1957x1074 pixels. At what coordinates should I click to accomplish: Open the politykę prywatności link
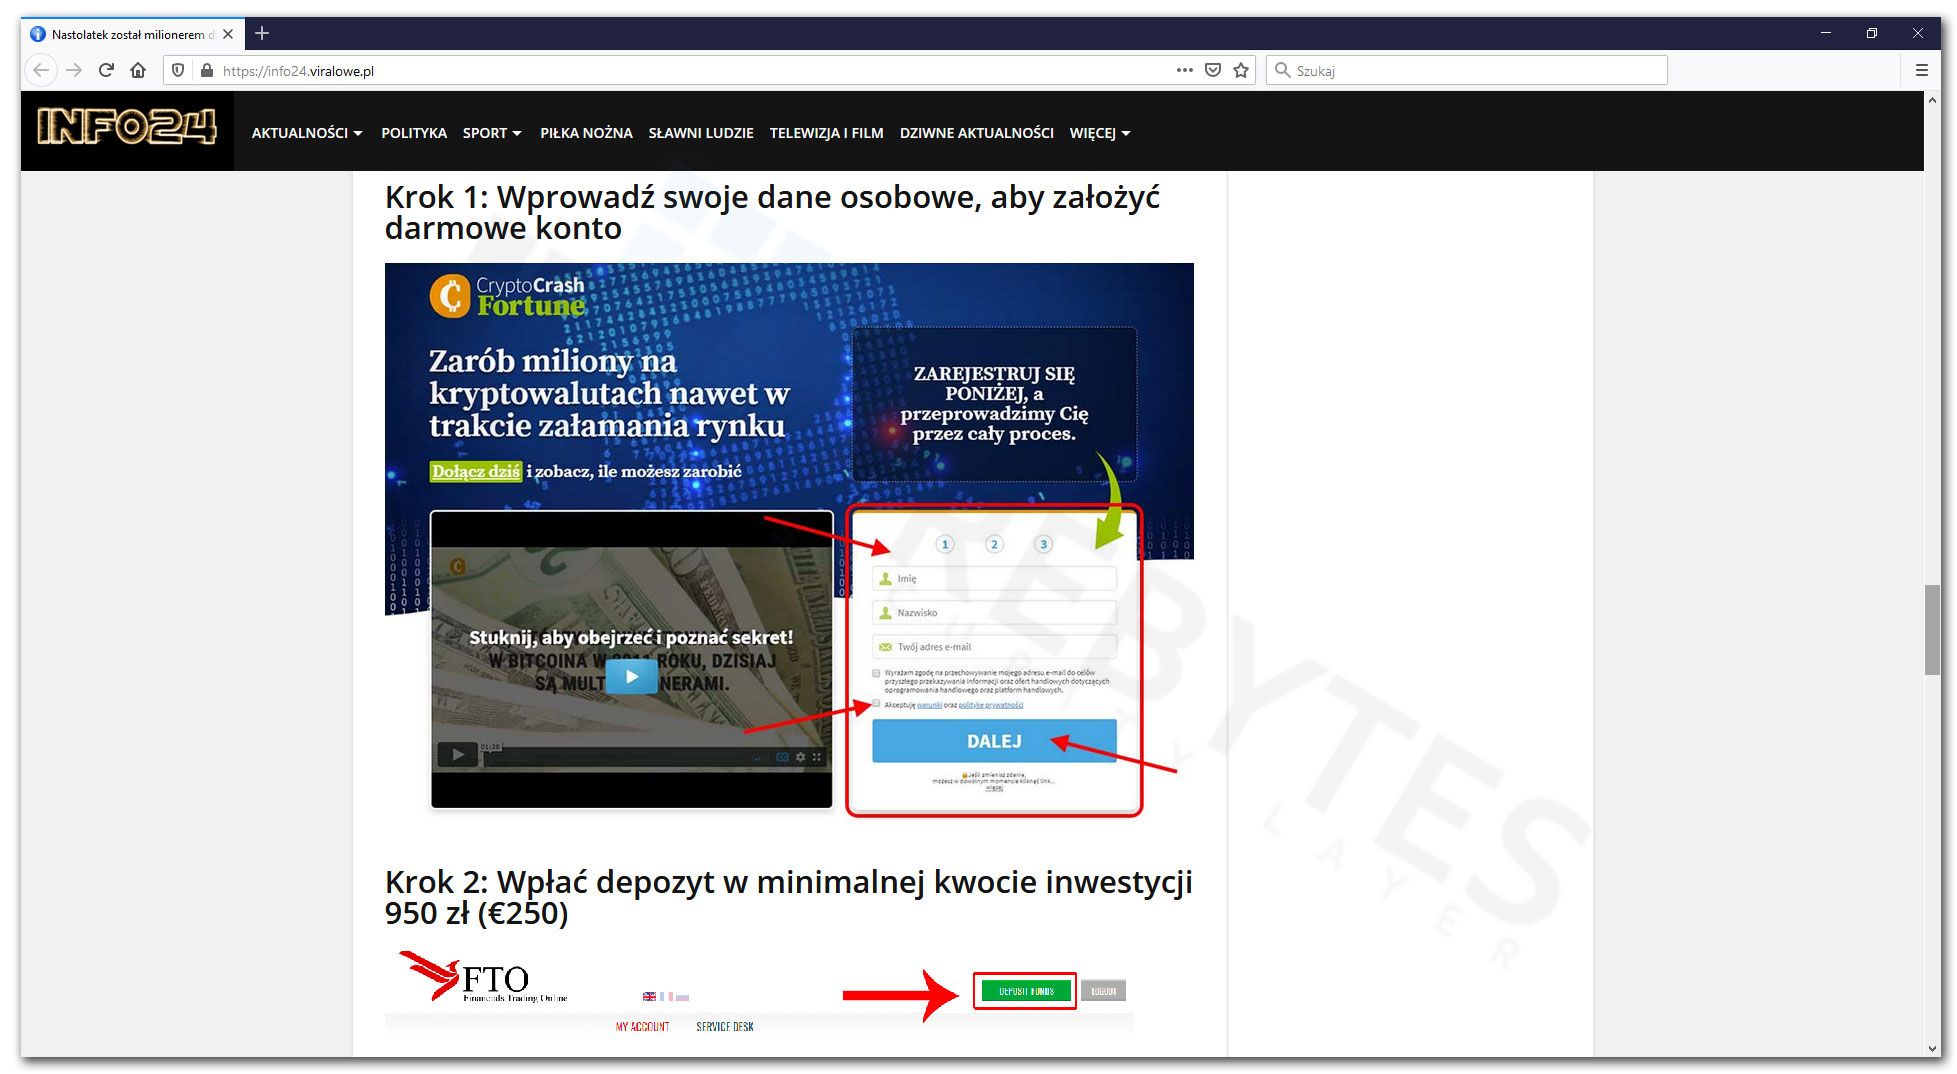point(991,705)
